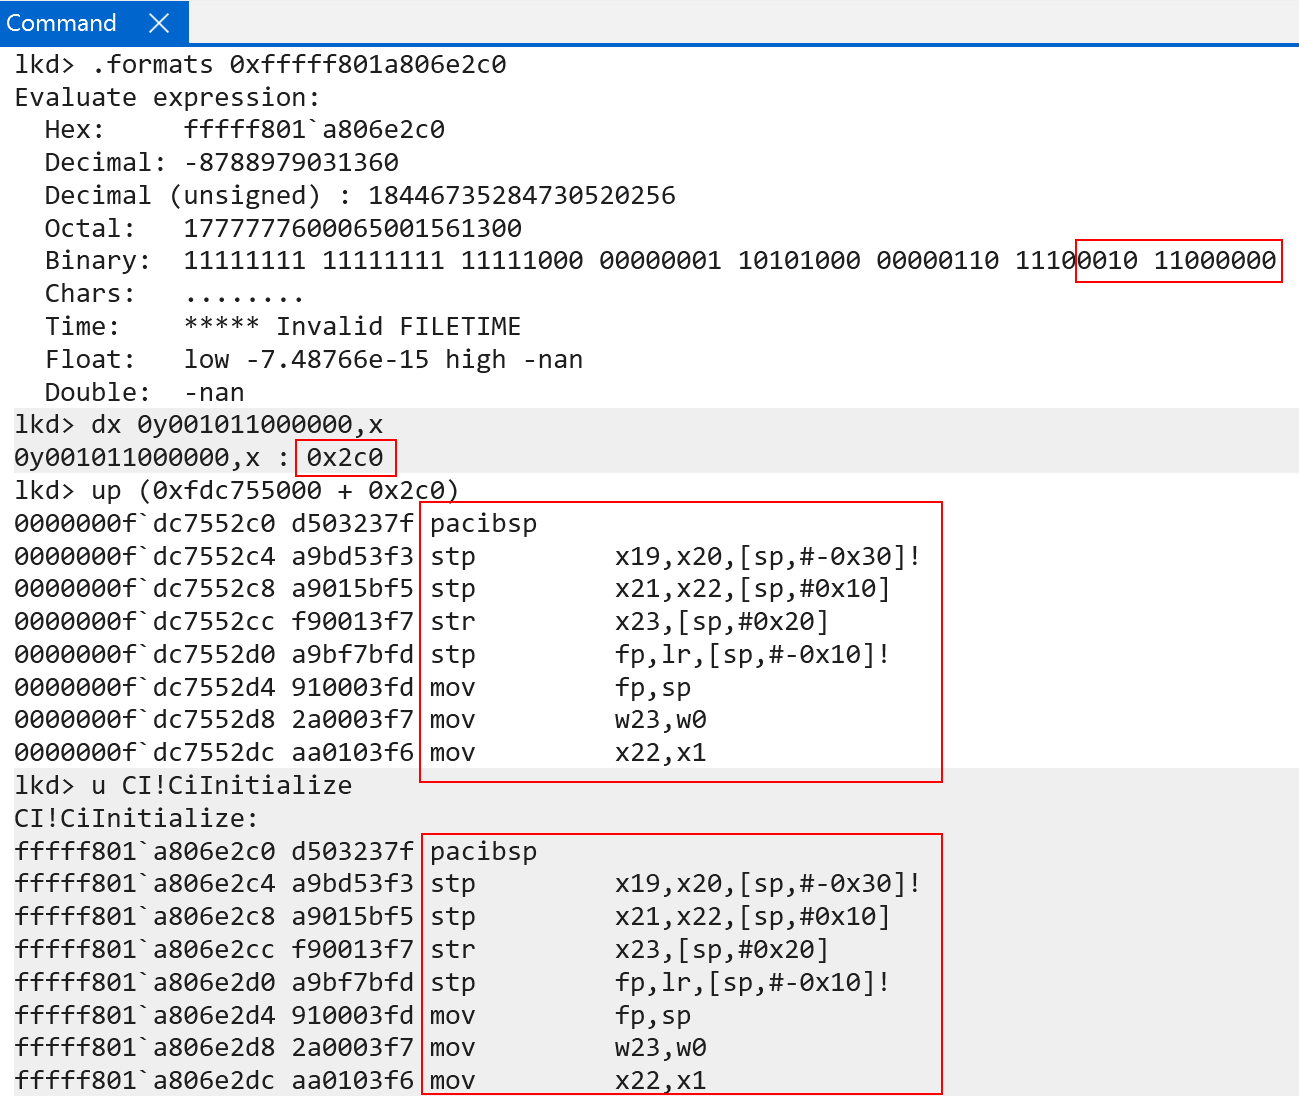This screenshot has width=1299, height=1096.
Task: Select the Hex value fffff801`a806e2c0 in .formats output
Action: (314, 130)
